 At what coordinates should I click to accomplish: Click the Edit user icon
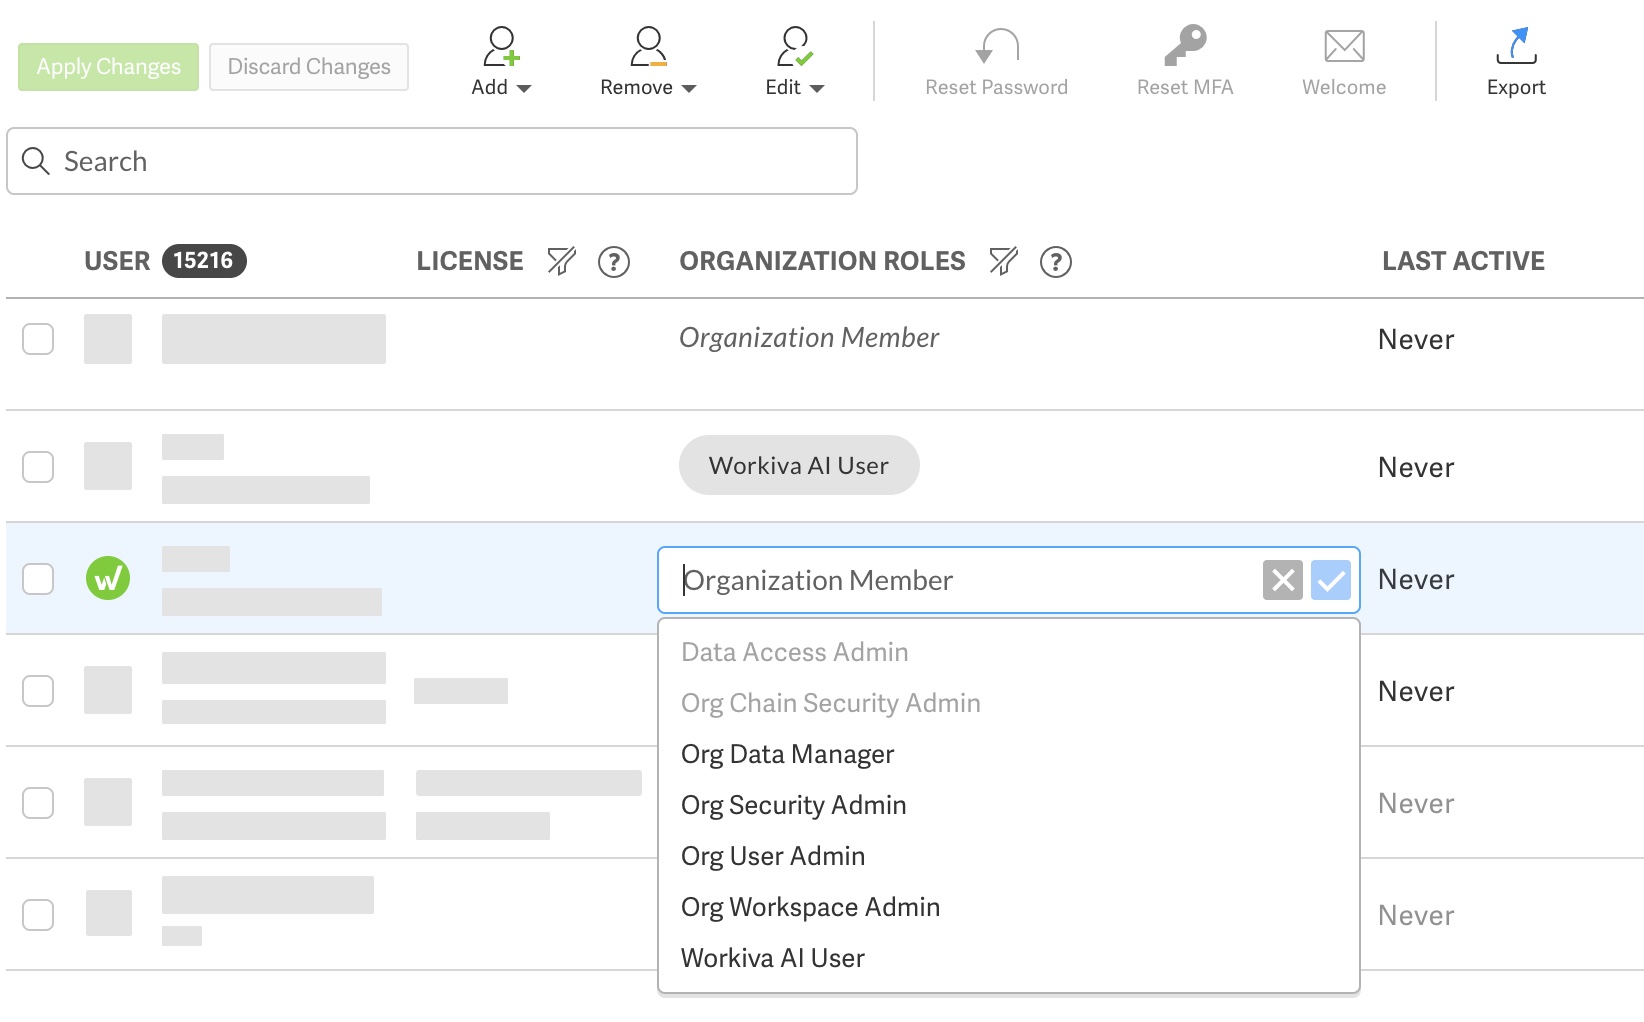(795, 46)
